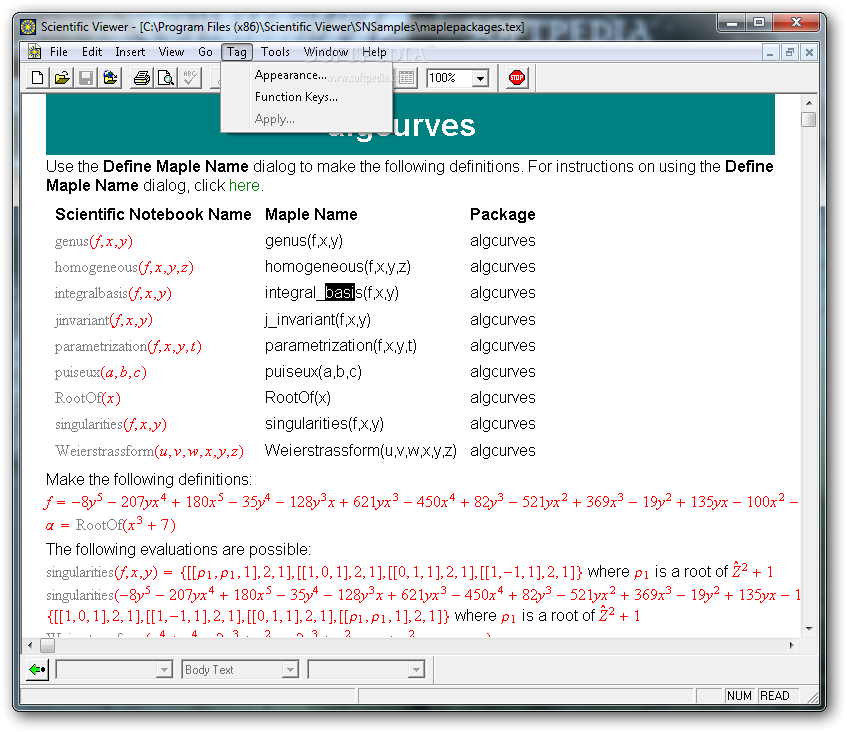Click the Scientific Viewer title bar icon
The width and height of the screenshot is (847, 732).
point(28,26)
